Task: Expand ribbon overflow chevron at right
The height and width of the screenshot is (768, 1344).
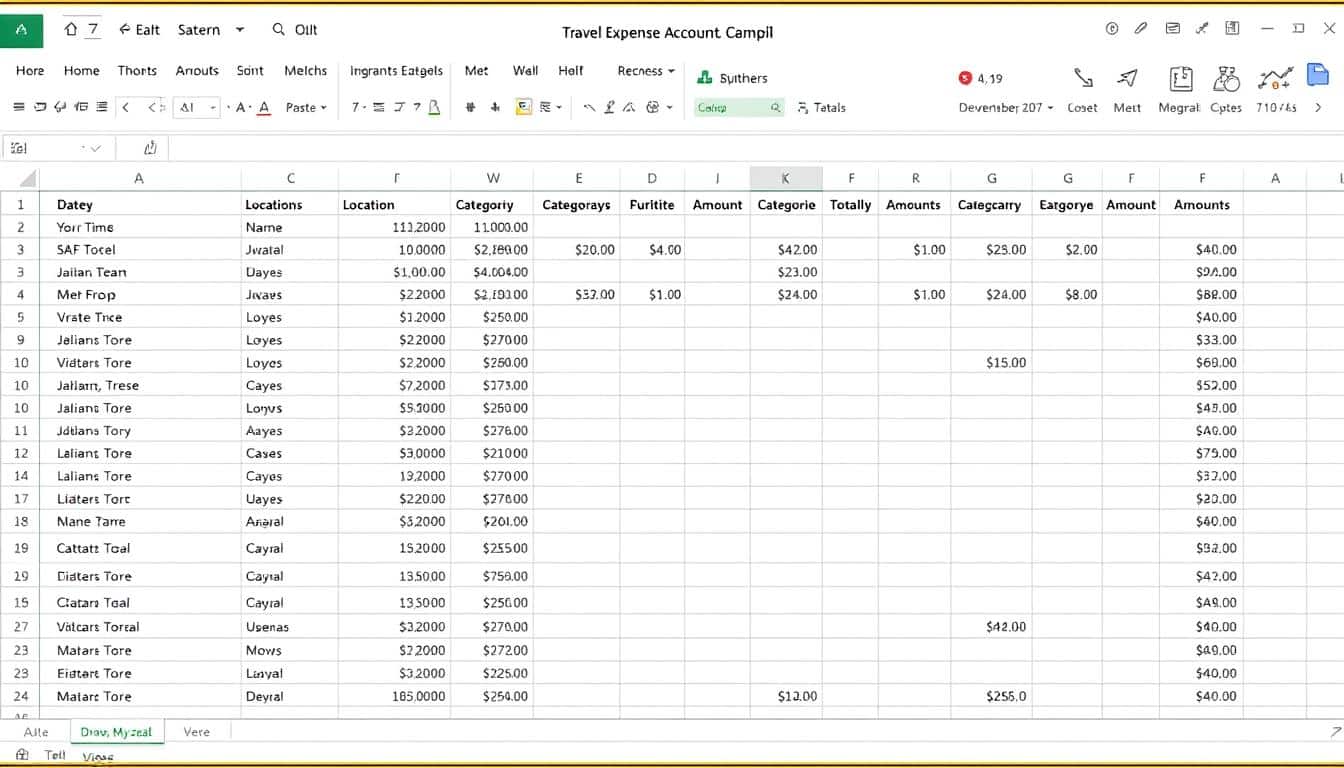Action: (x=1318, y=107)
